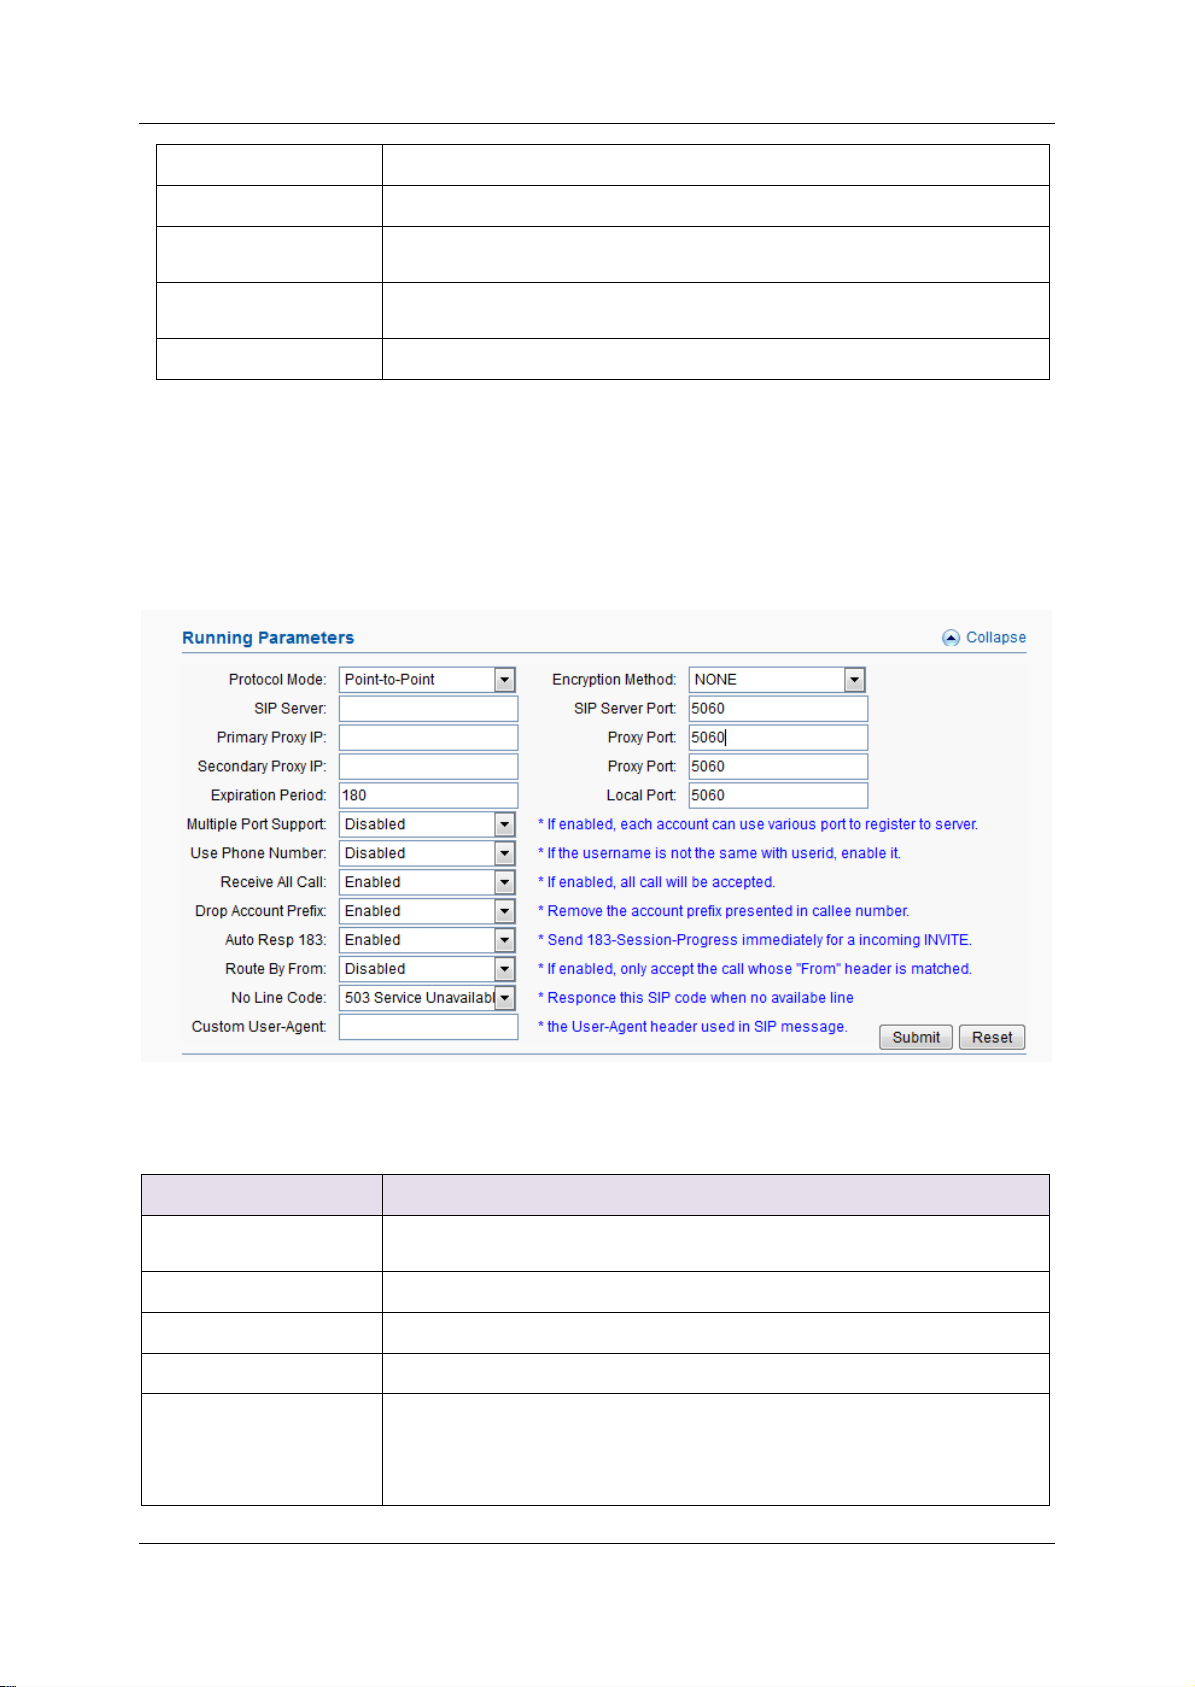
Task: Click the 'username is not the same' hint
Action: point(720,854)
